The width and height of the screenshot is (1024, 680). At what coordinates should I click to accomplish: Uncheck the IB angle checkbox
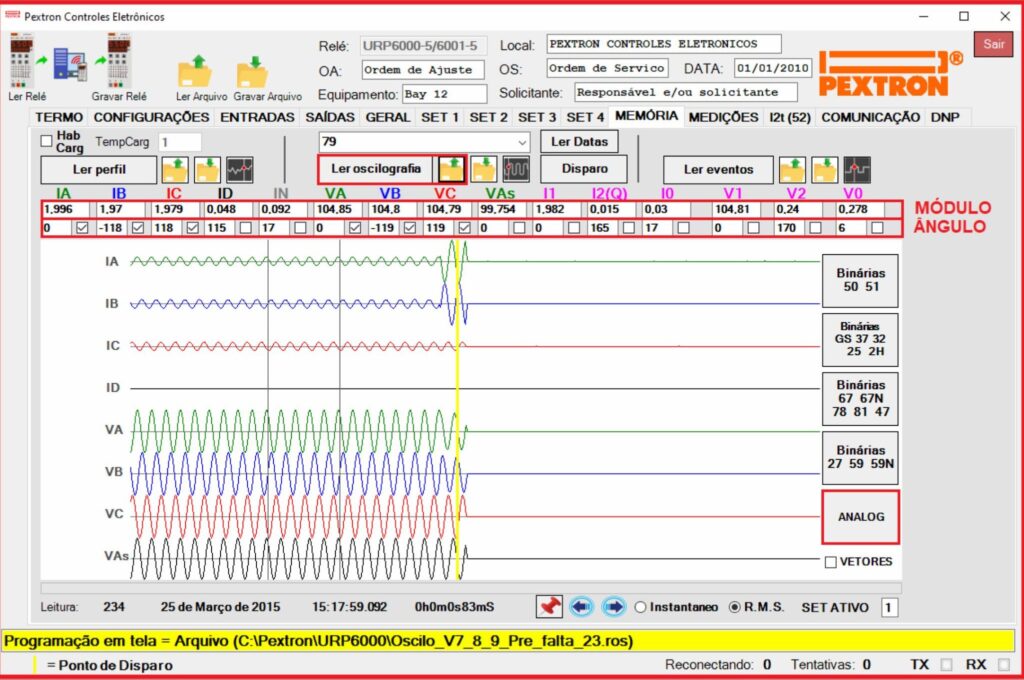[138, 228]
